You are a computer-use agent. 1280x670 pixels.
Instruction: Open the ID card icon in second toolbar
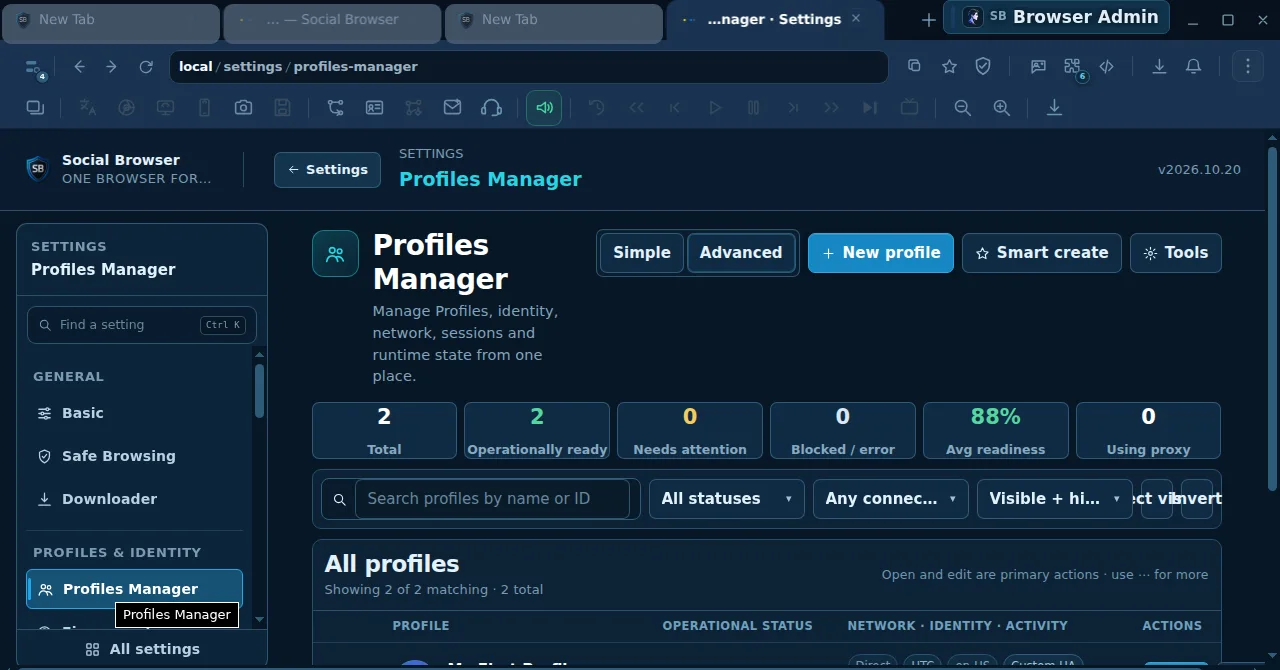click(x=374, y=107)
